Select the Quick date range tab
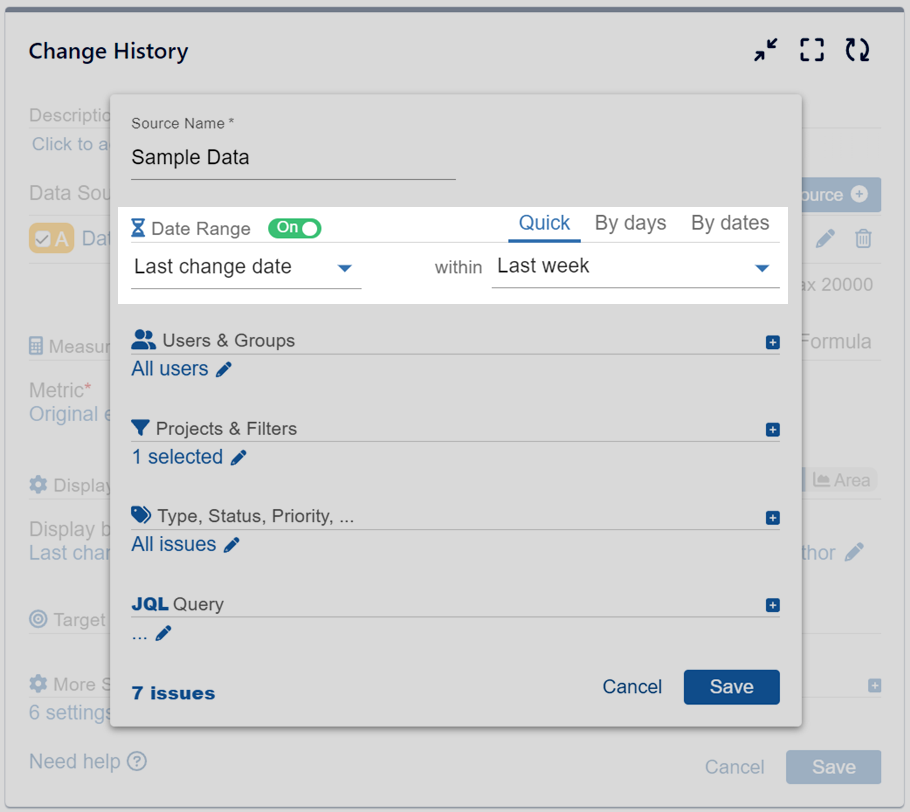910x812 pixels. pos(544,223)
